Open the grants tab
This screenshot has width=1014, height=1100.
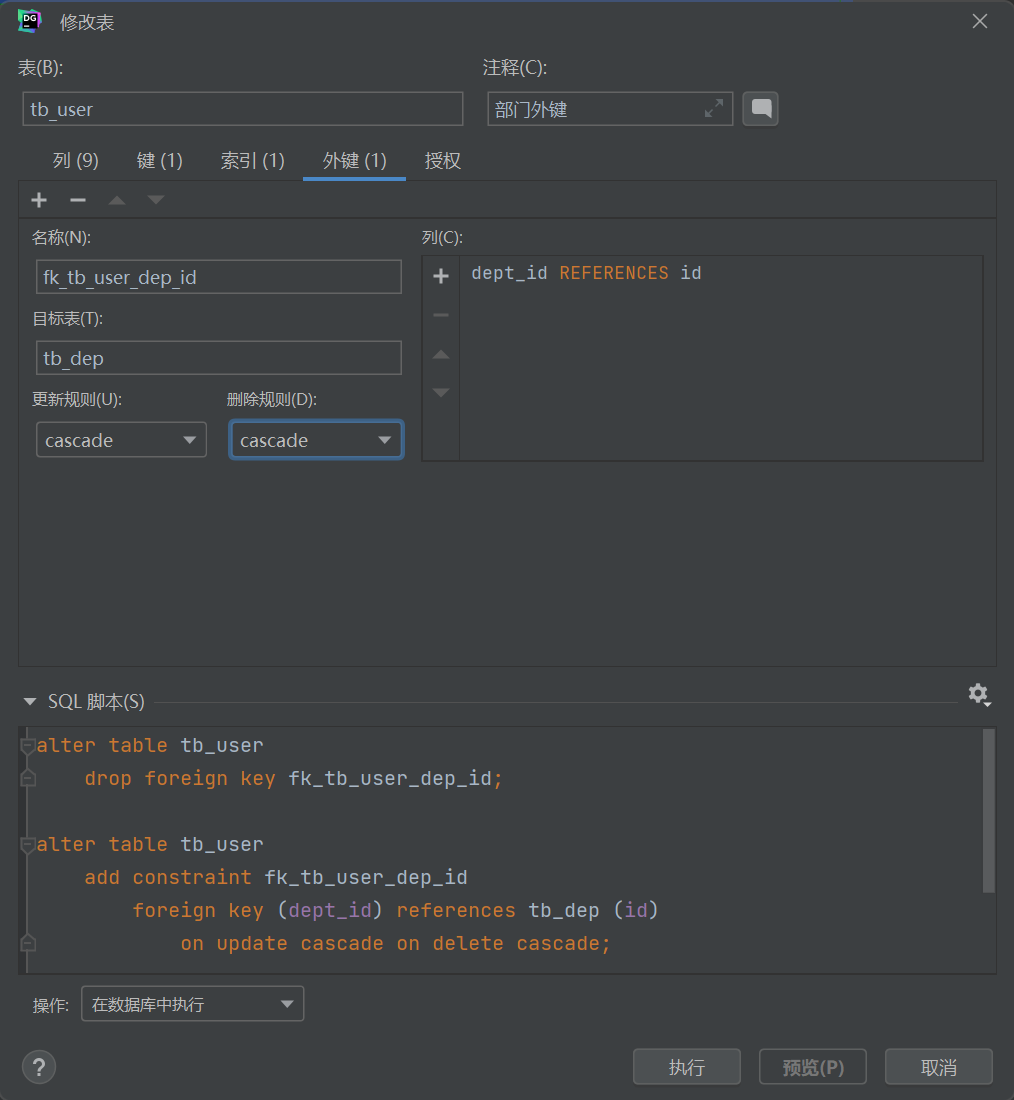(443, 161)
